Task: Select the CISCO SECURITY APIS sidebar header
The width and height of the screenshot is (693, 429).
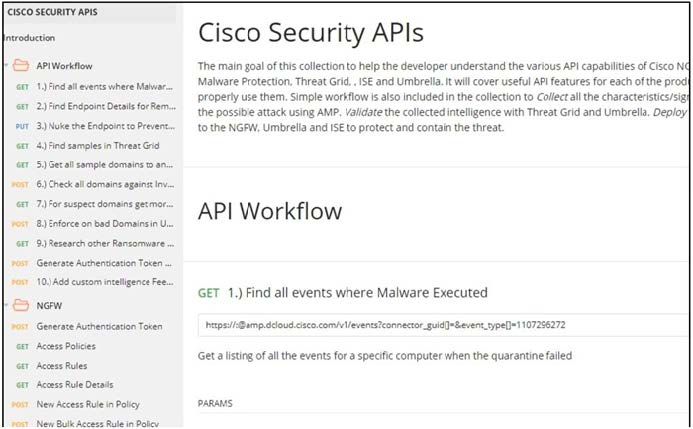Action: pyautogui.click(x=49, y=13)
